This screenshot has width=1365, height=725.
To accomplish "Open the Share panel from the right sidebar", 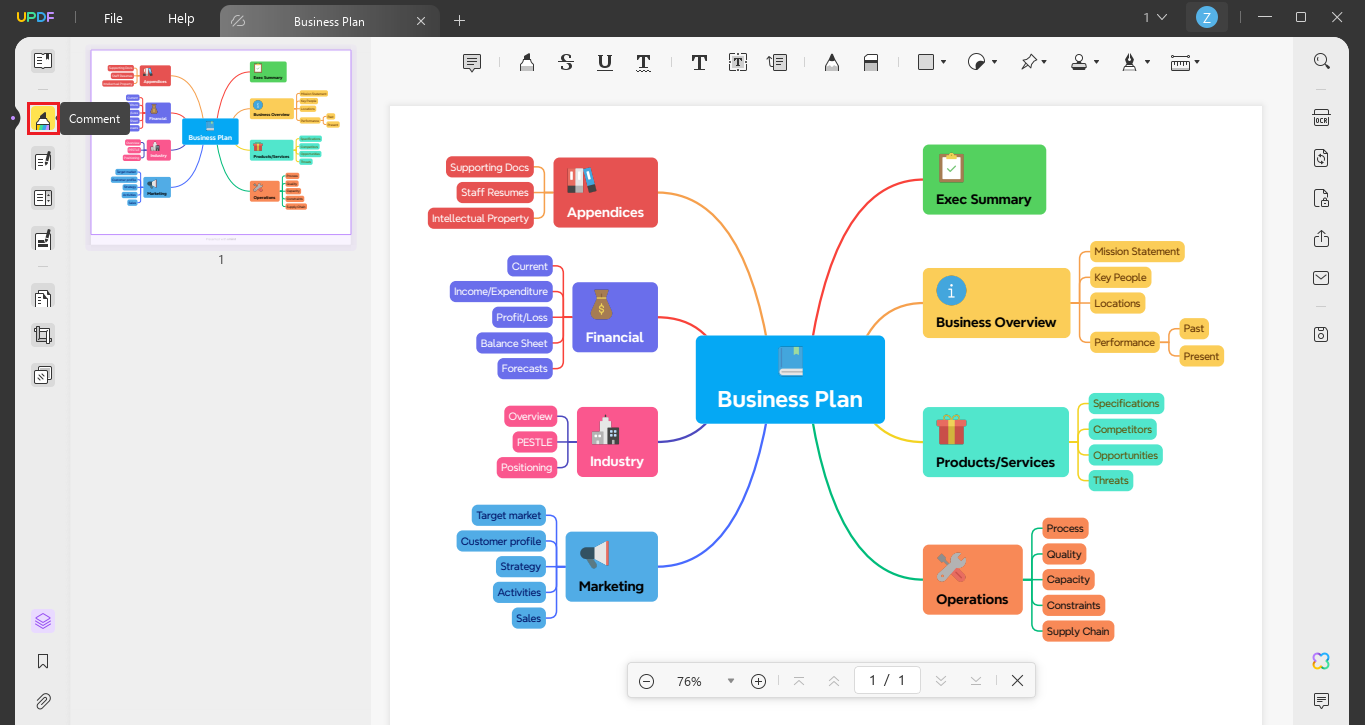I will click(1321, 239).
